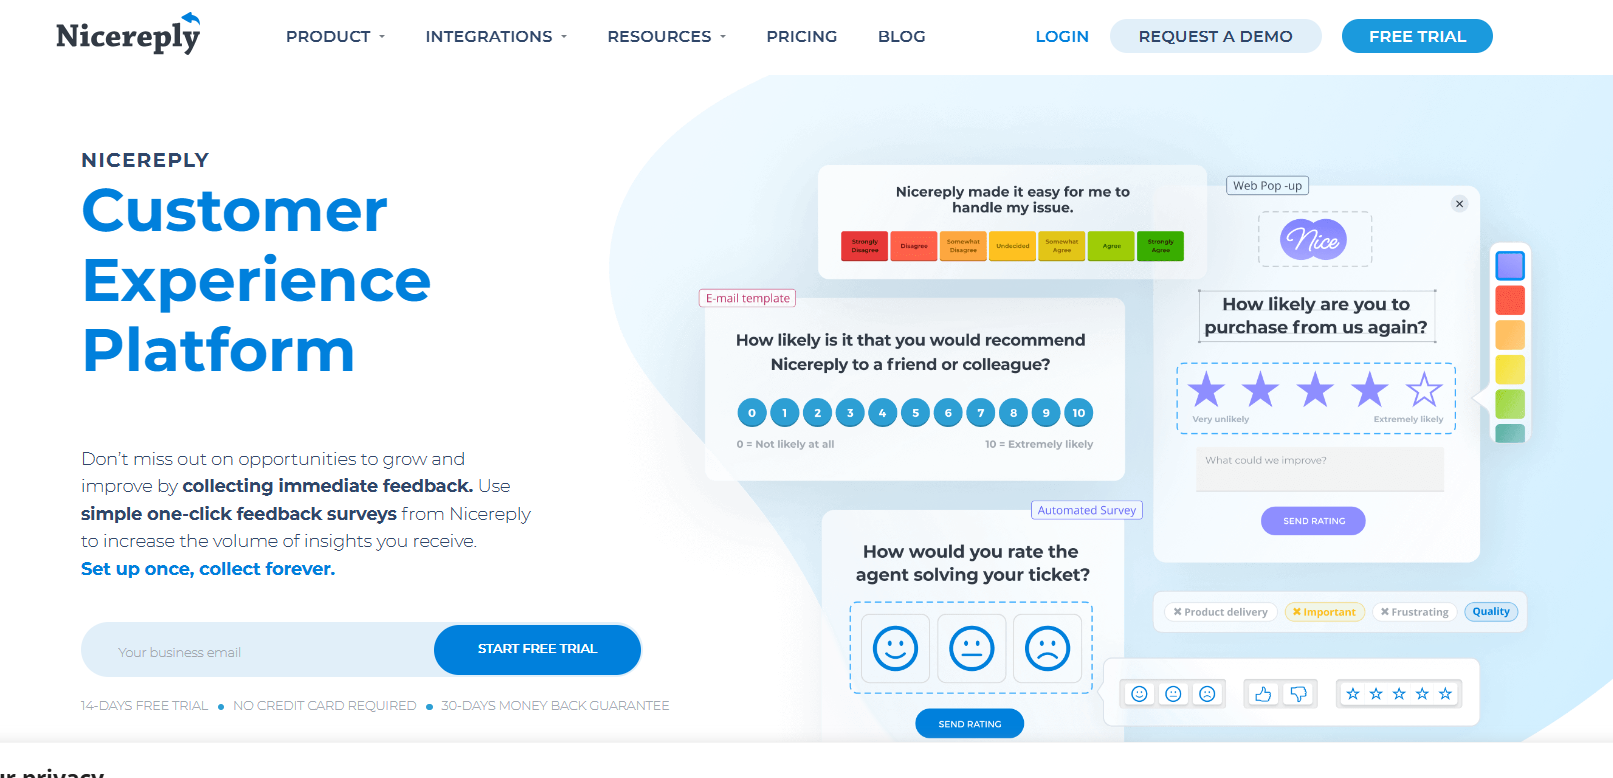Click the happy smiley face rating
This screenshot has height=778, width=1613.
coord(895,648)
